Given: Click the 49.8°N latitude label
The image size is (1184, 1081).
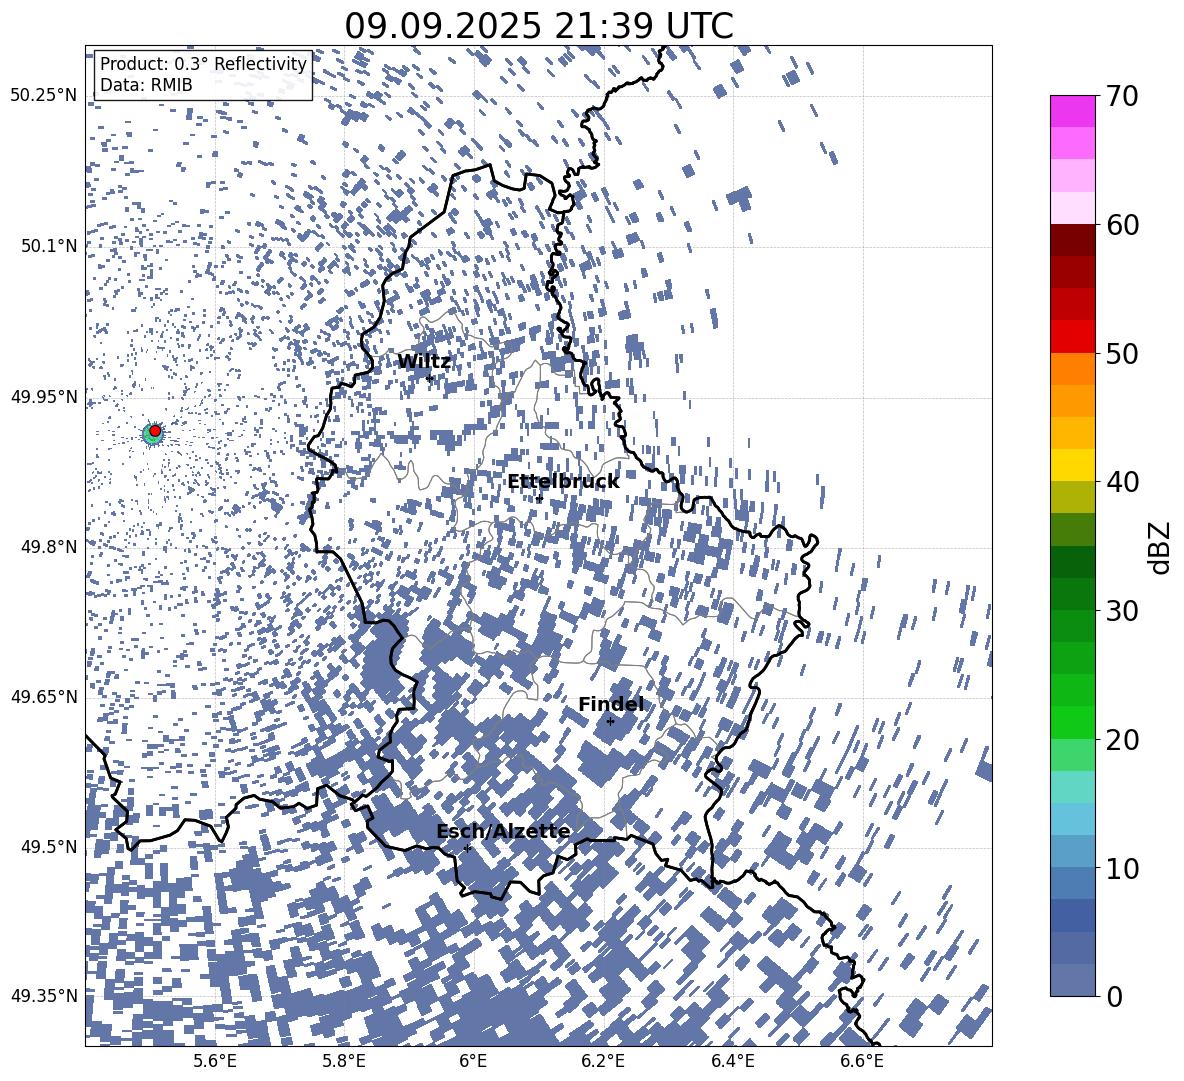Looking at the screenshot, I should coord(50,546).
